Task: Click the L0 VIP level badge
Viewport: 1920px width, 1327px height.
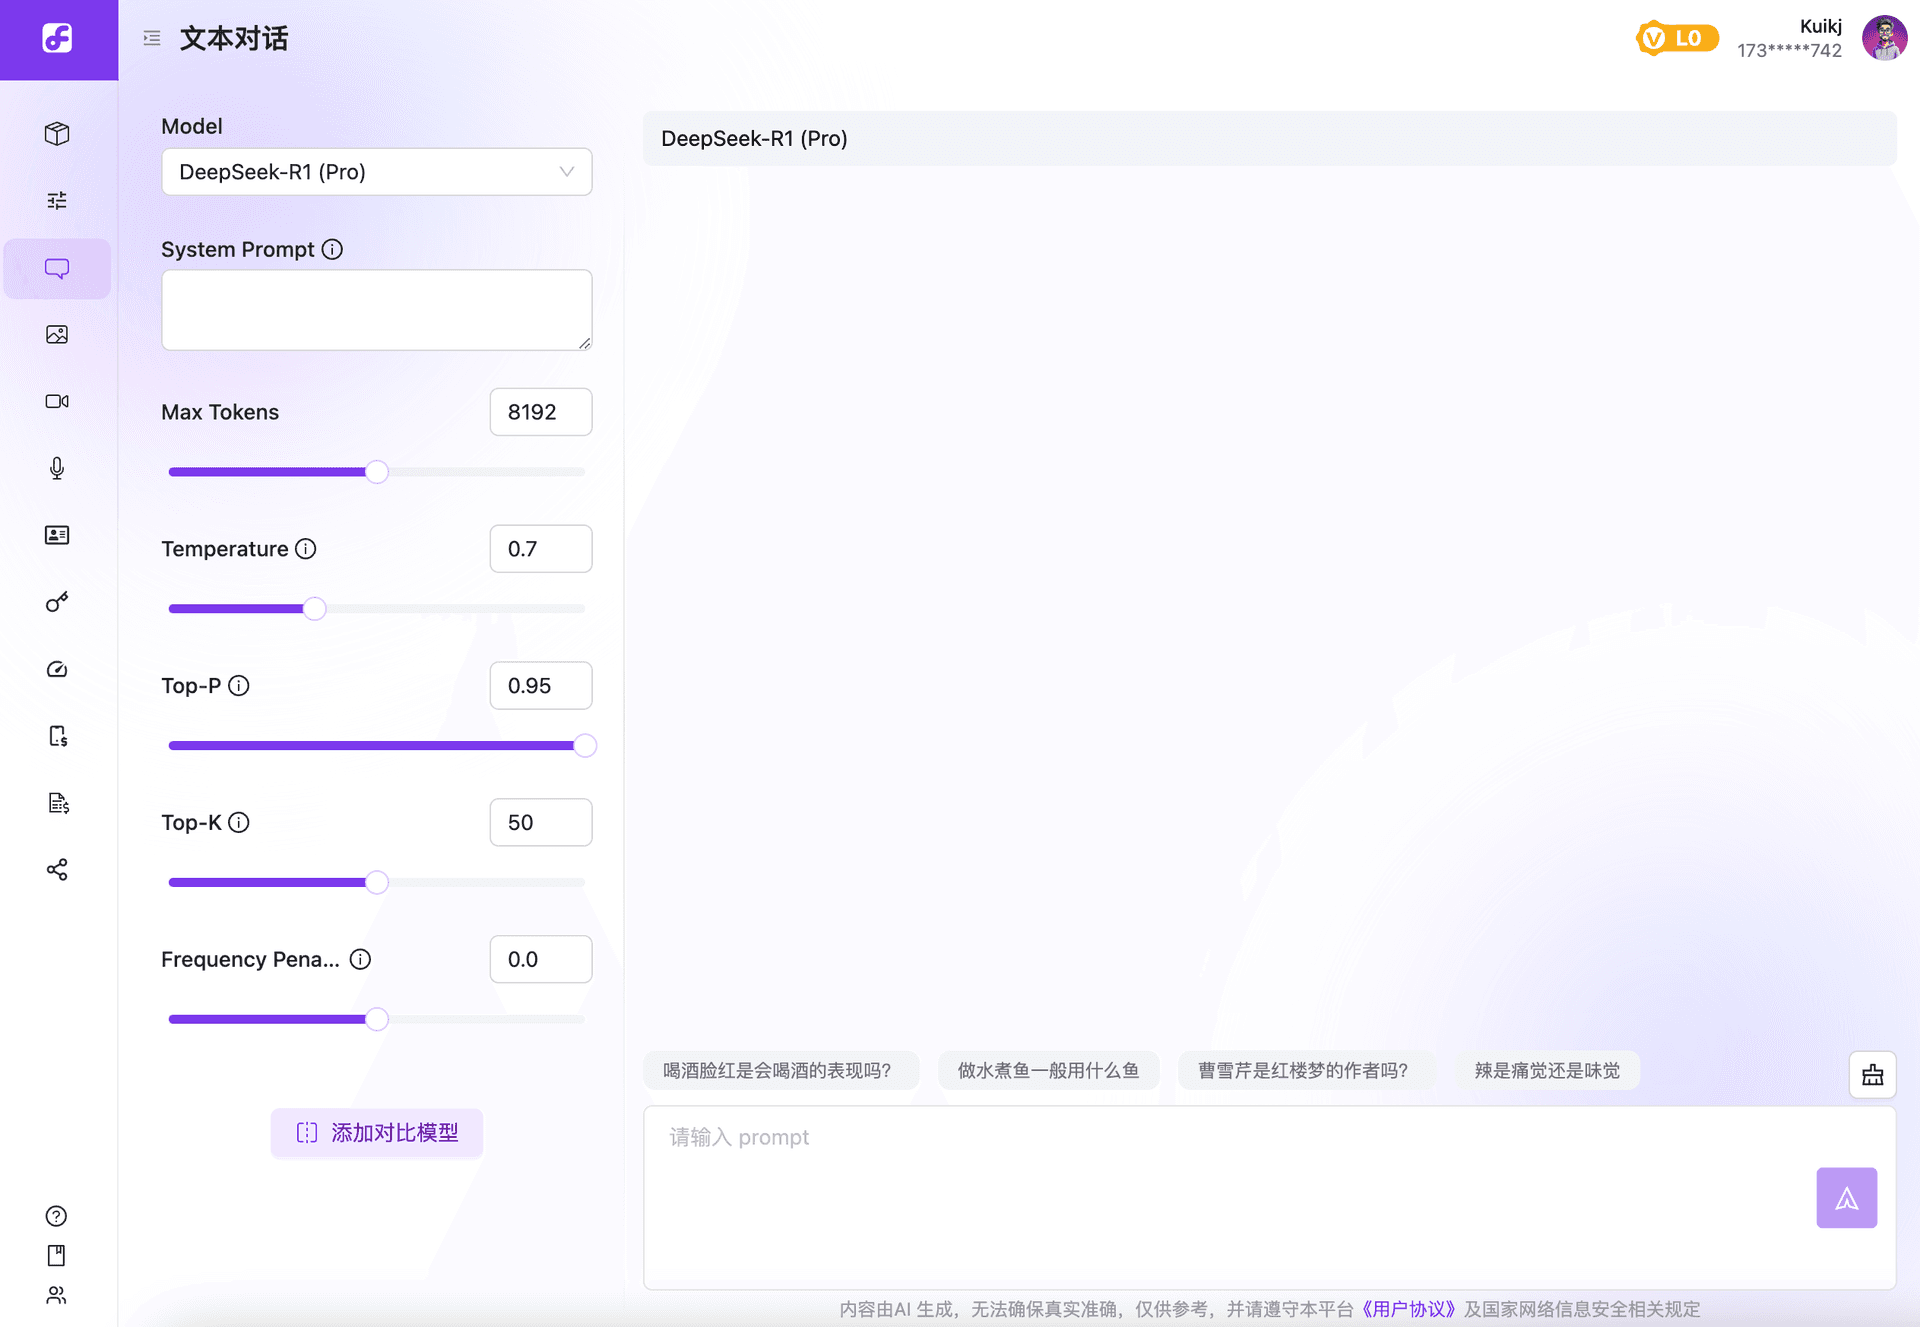Action: [x=1677, y=38]
